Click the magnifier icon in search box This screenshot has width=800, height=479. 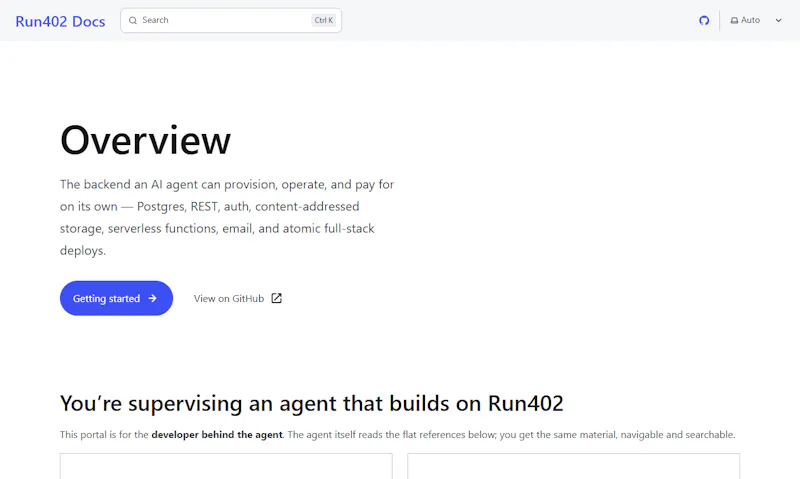pyautogui.click(x=133, y=20)
